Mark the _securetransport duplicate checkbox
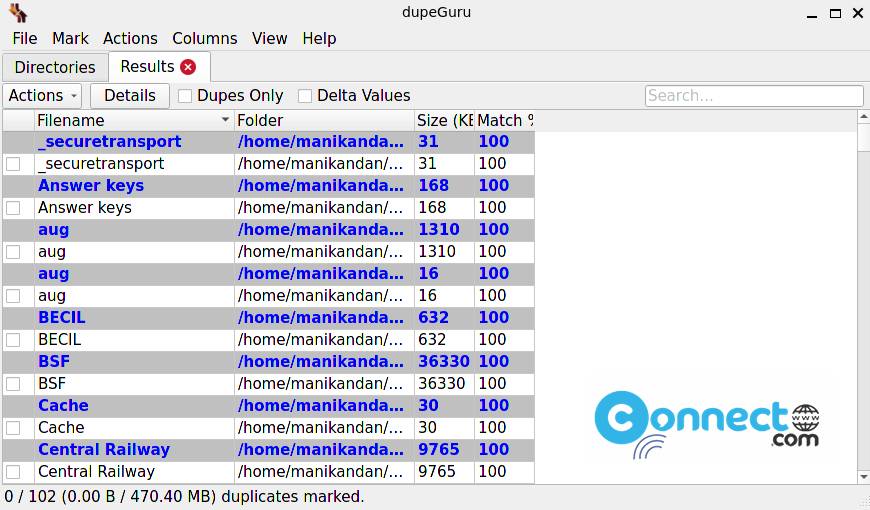Image resolution: width=870 pixels, height=510 pixels. pyautogui.click(x=13, y=164)
